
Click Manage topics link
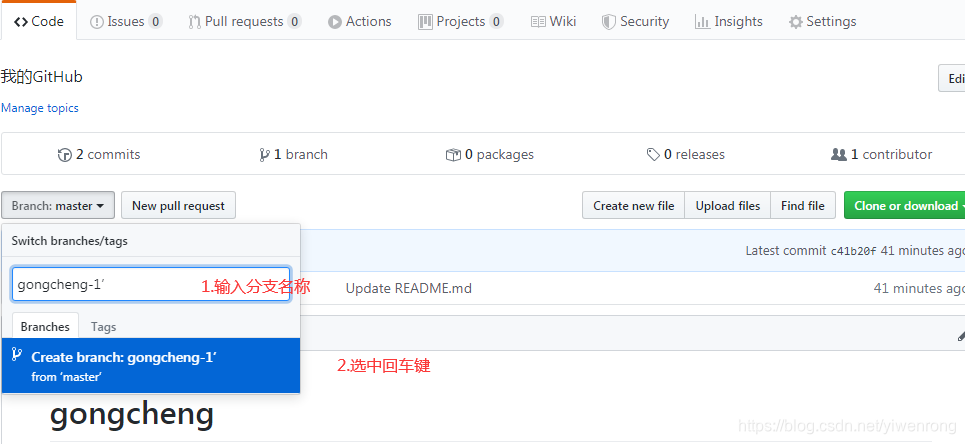[x=40, y=108]
